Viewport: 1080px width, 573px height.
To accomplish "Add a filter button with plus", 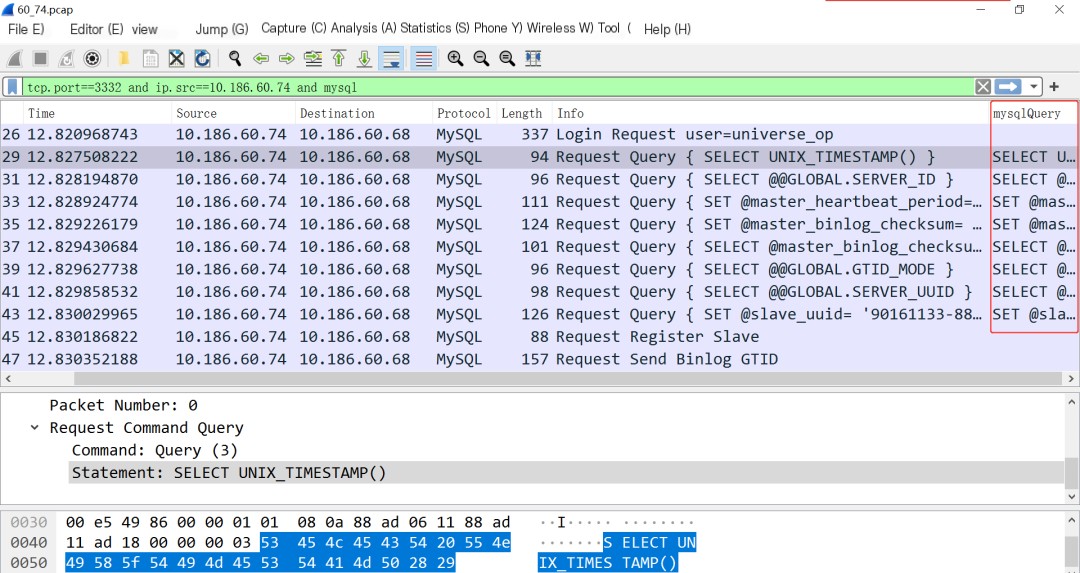I will tap(1054, 87).
